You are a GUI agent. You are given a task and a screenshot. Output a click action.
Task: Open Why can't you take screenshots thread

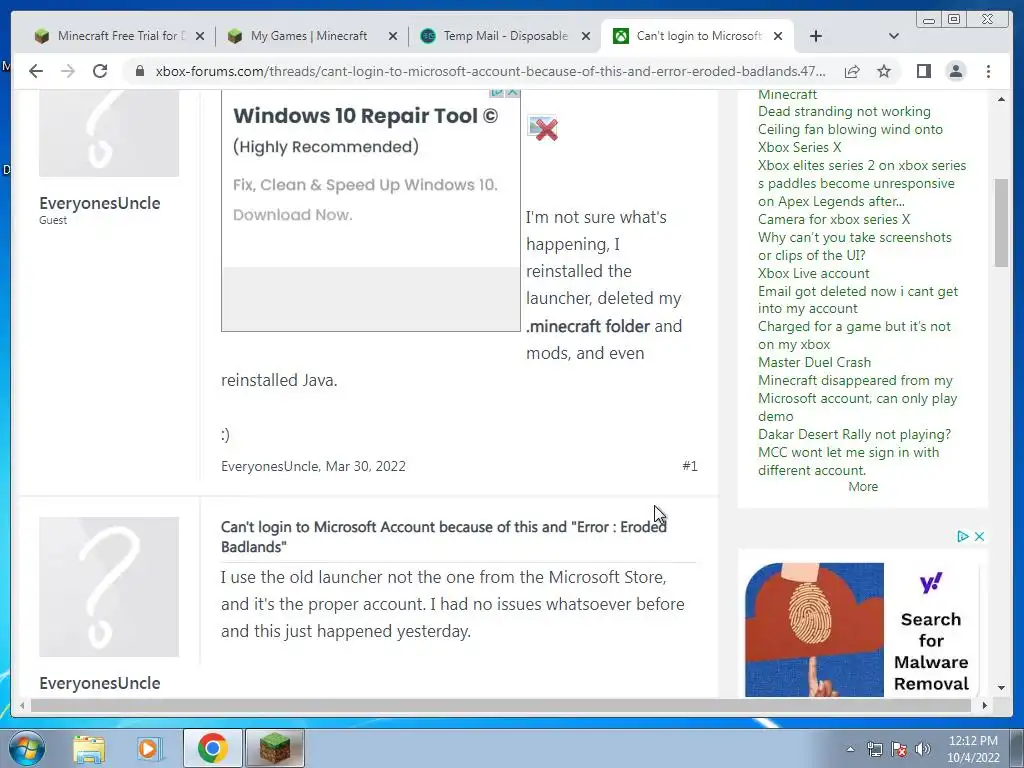click(x=855, y=246)
